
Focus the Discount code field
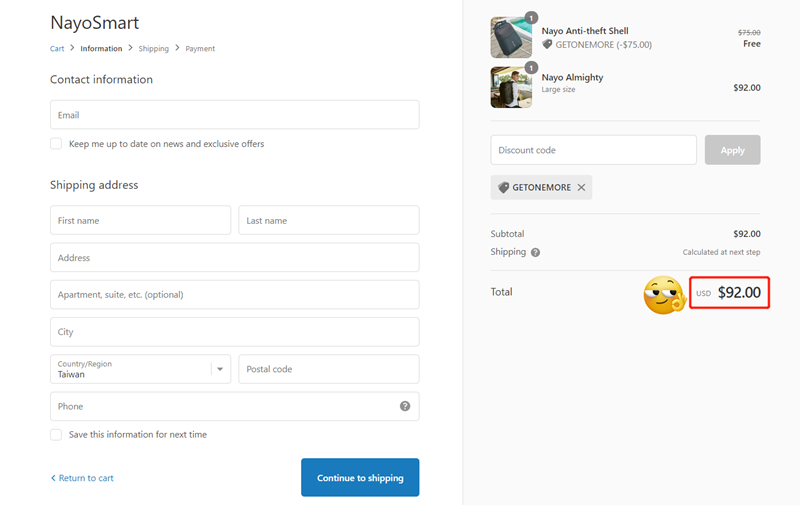click(593, 150)
